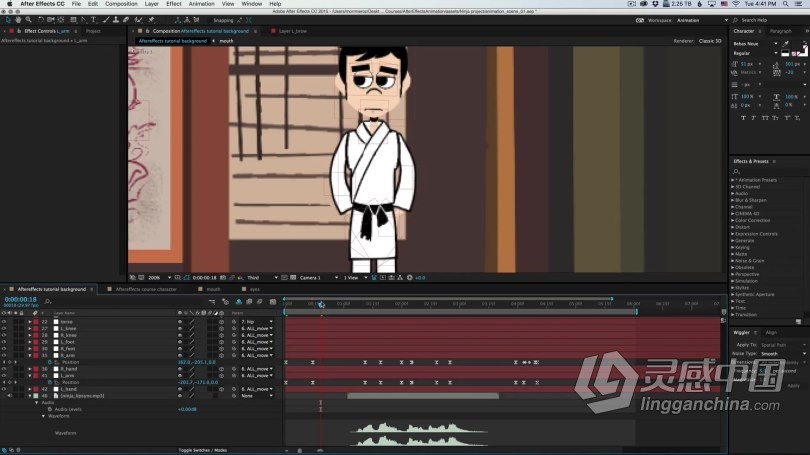Click the Wi-Fi icon in menu bar
810x455 pixels.
(x=736, y=4)
